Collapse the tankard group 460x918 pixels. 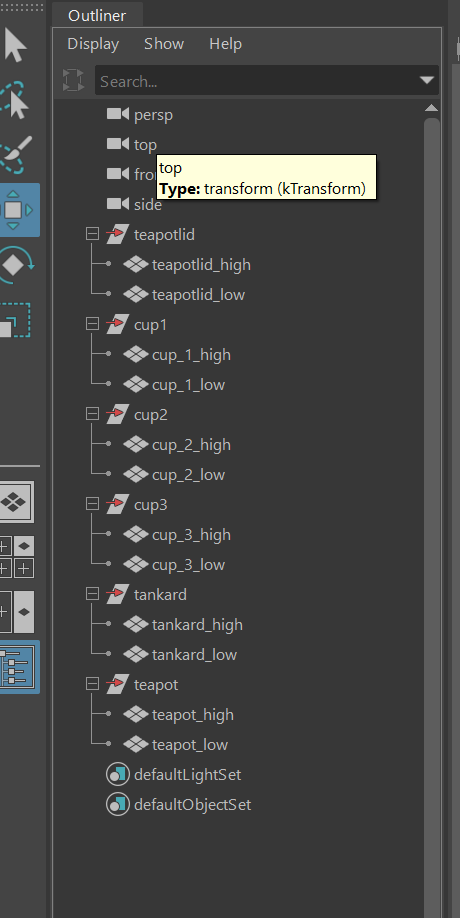click(92, 594)
